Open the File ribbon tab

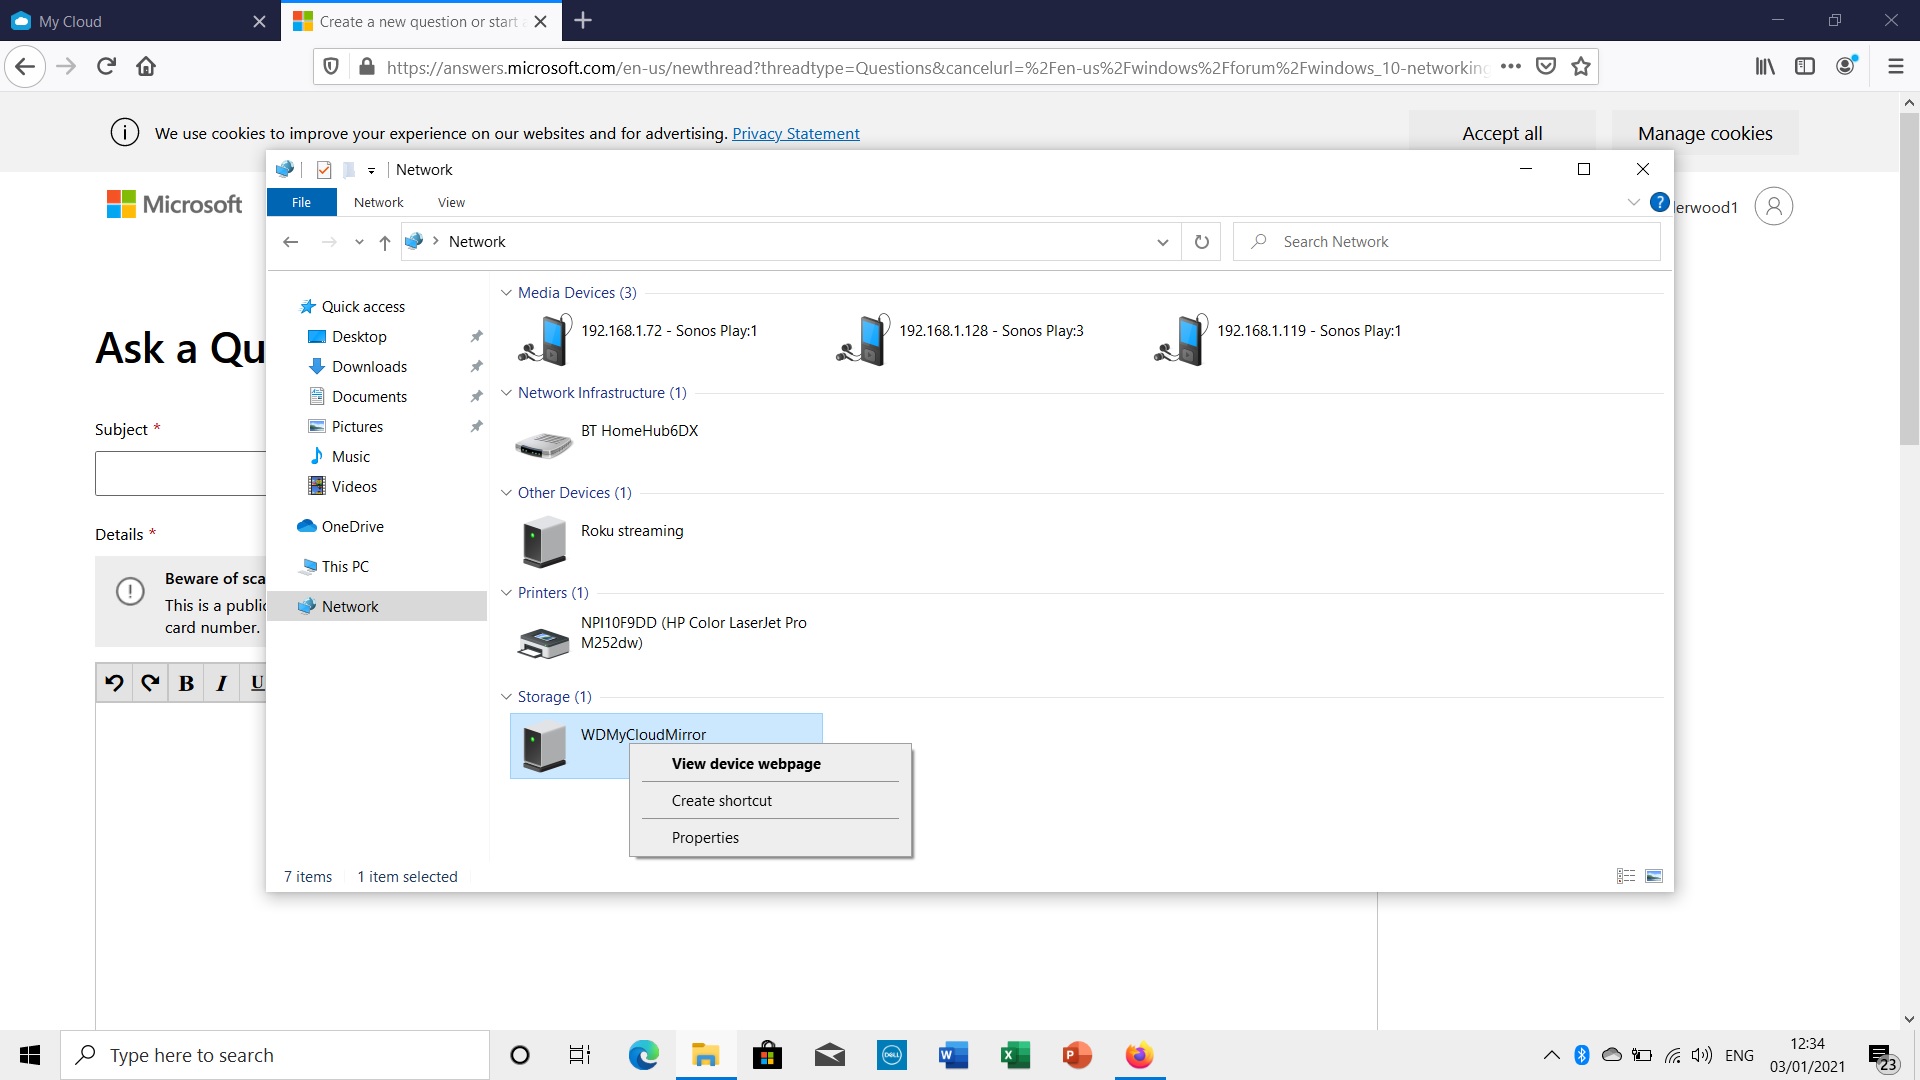click(301, 202)
